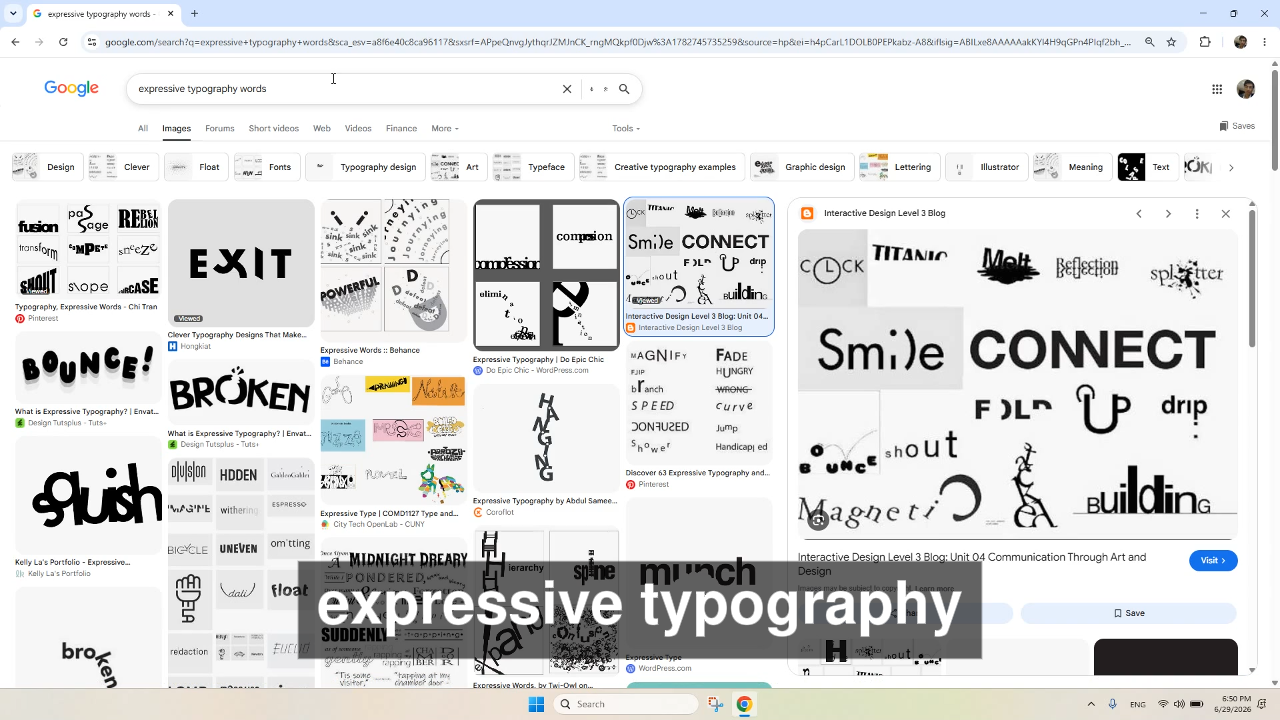Open the taskbar volume control
Image resolution: width=1280 pixels, height=720 pixels.
click(1179, 704)
